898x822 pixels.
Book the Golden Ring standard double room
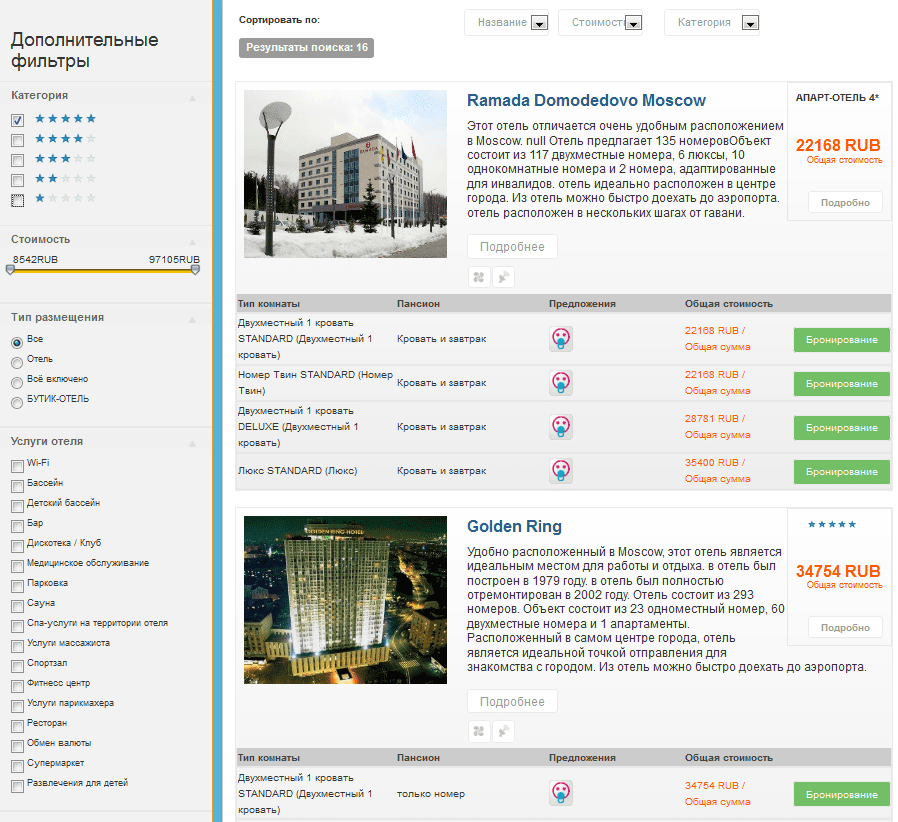pos(841,795)
